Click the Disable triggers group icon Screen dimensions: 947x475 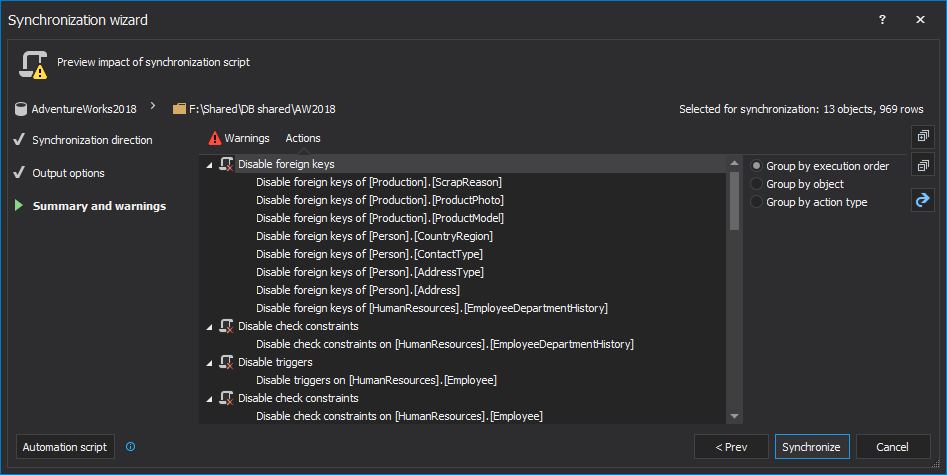click(x=226, y=362)
